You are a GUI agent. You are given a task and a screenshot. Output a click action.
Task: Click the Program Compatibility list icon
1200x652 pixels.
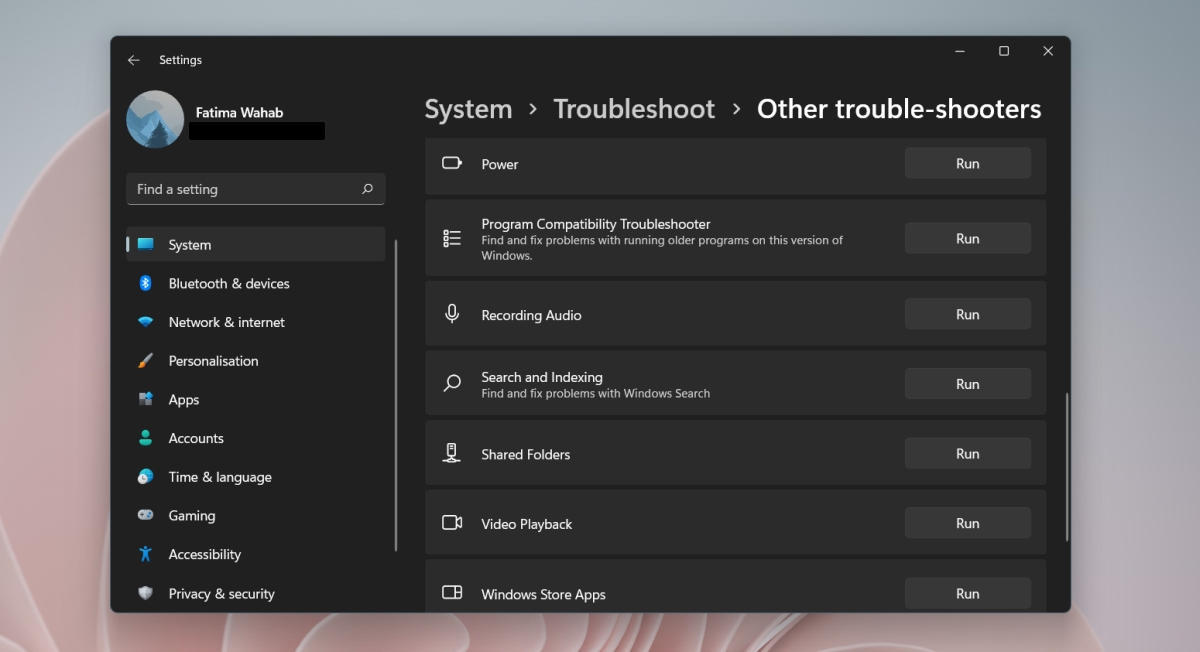[452, 238]
